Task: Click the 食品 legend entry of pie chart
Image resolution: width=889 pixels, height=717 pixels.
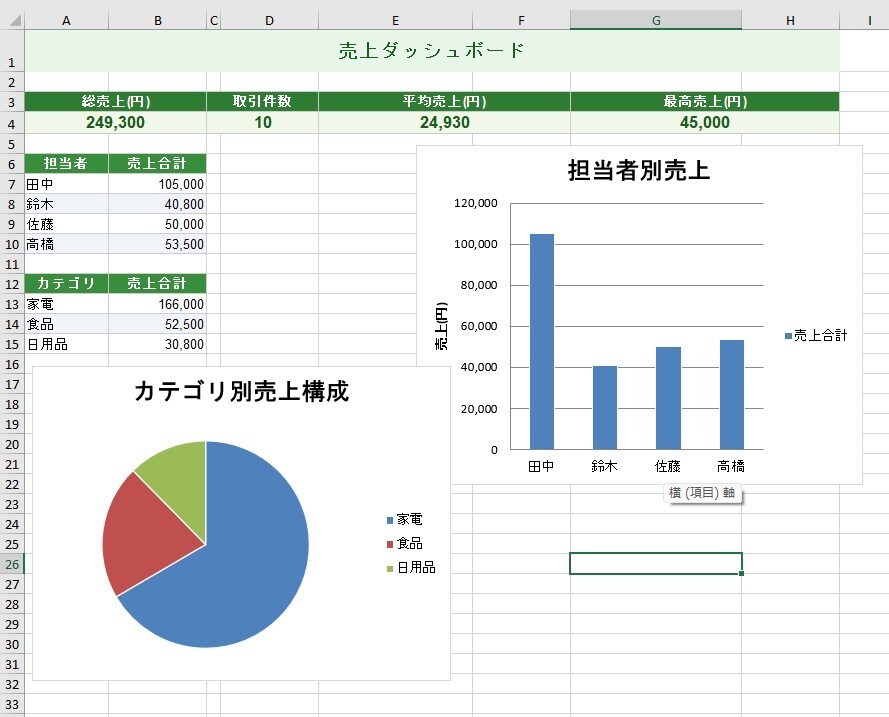Action: click(x=404, y=544)
